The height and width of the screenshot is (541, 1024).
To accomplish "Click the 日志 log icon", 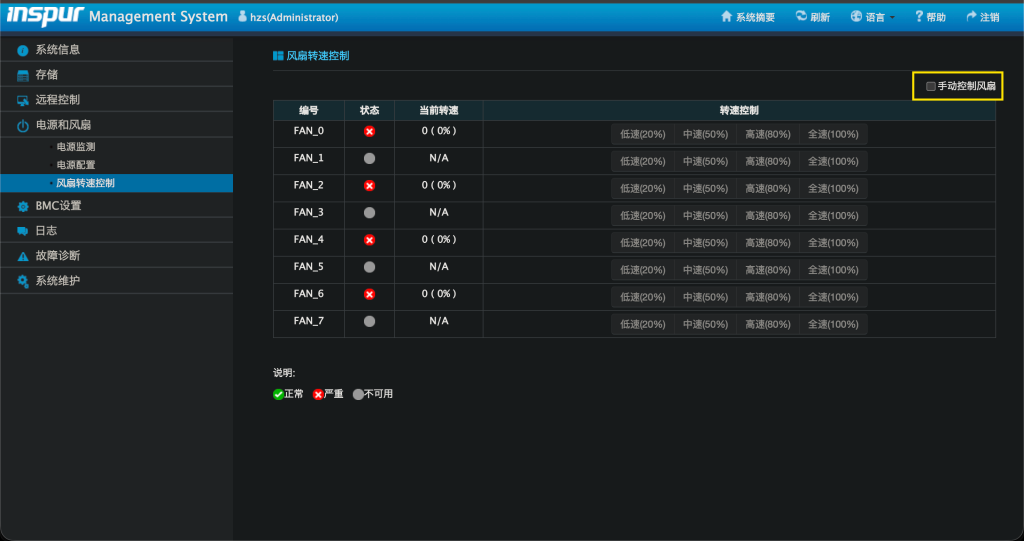I will coord(23,231).
